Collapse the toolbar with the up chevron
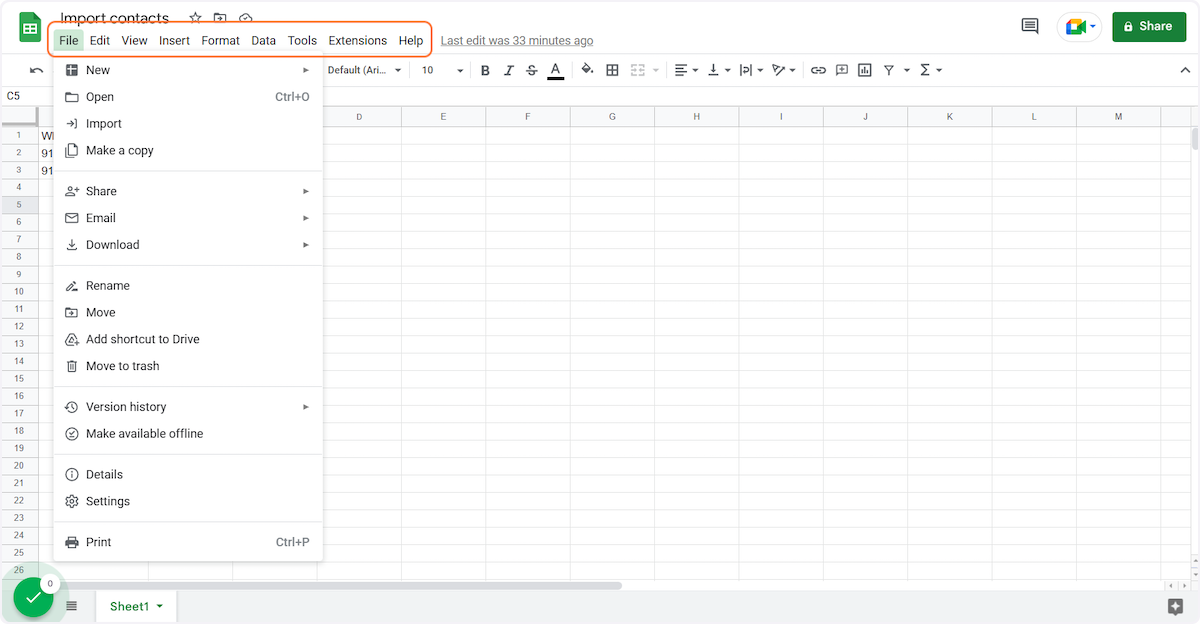 (x=1186, y=70)
